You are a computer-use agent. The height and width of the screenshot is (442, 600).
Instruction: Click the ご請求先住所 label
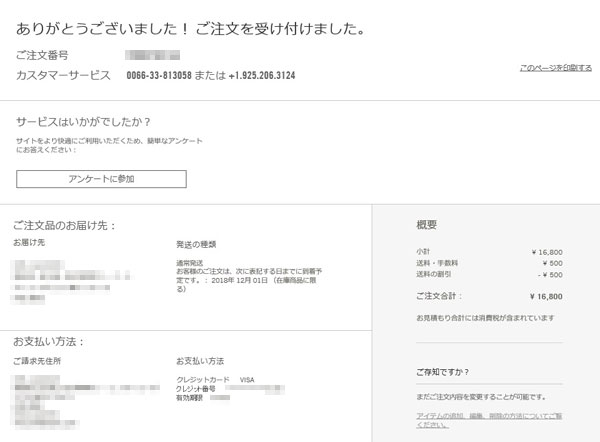point(37,360)
